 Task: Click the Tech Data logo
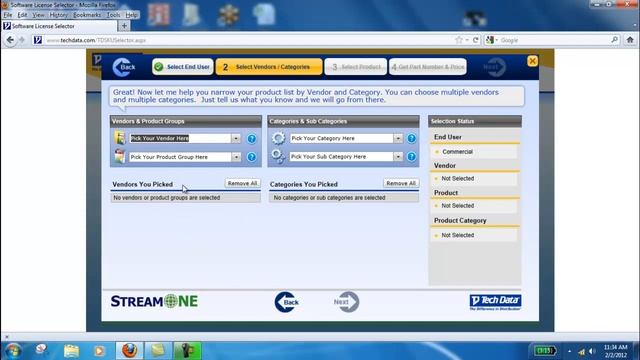coord(495,302)
